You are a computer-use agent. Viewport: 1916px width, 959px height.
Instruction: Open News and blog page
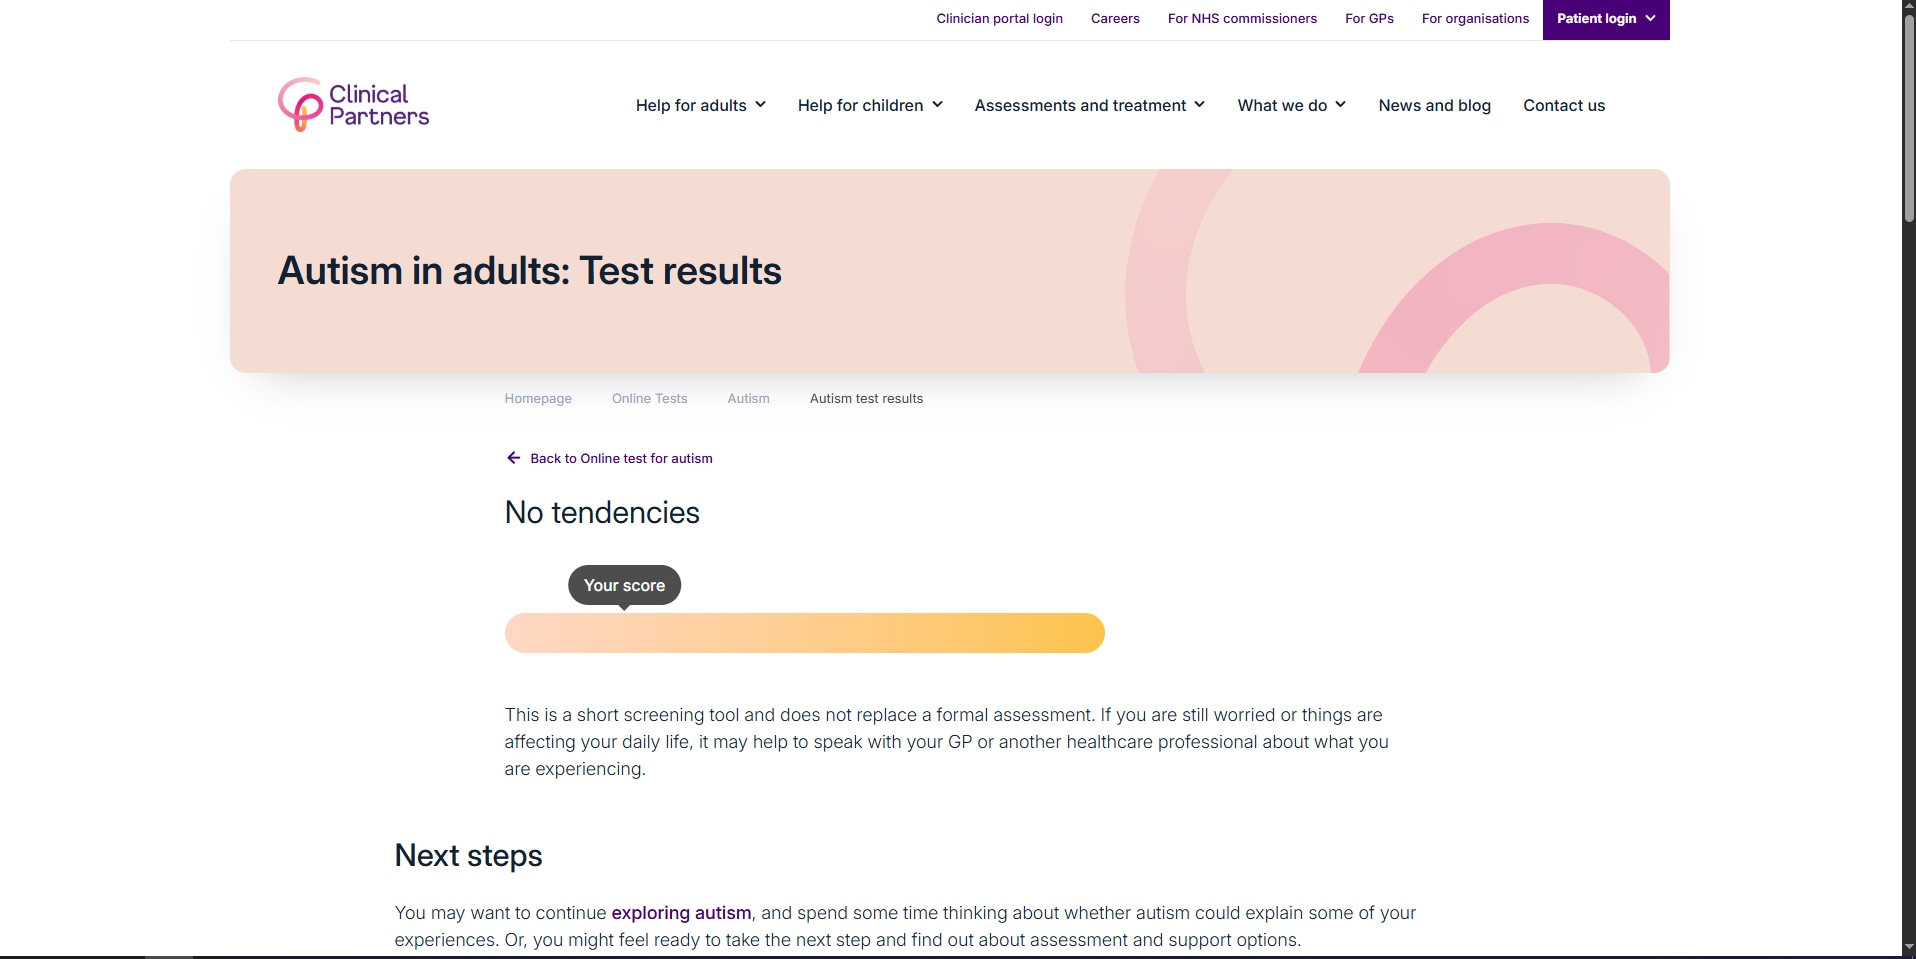pos(1434,105)
